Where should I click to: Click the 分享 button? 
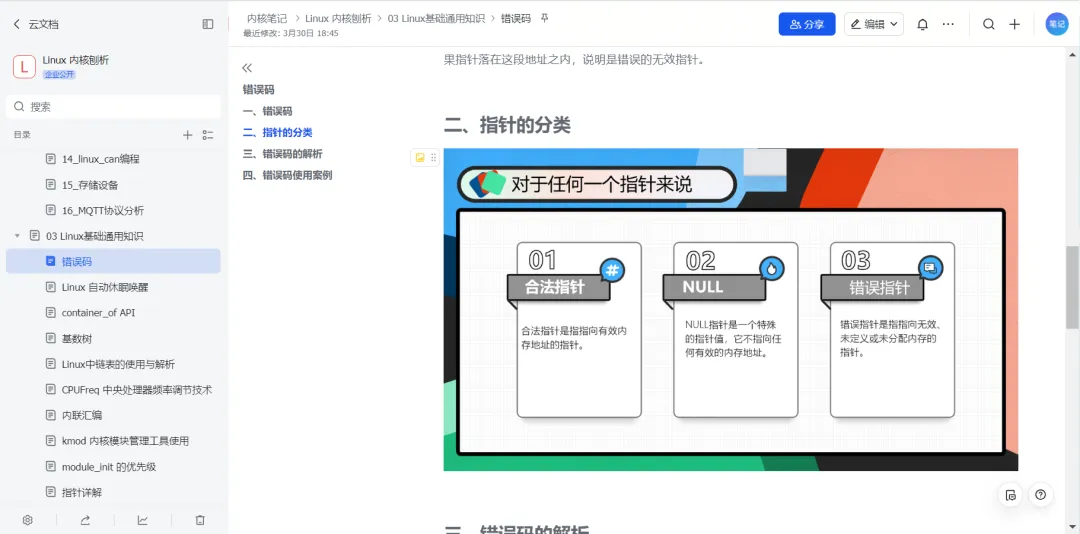click(x=807, y=24)
